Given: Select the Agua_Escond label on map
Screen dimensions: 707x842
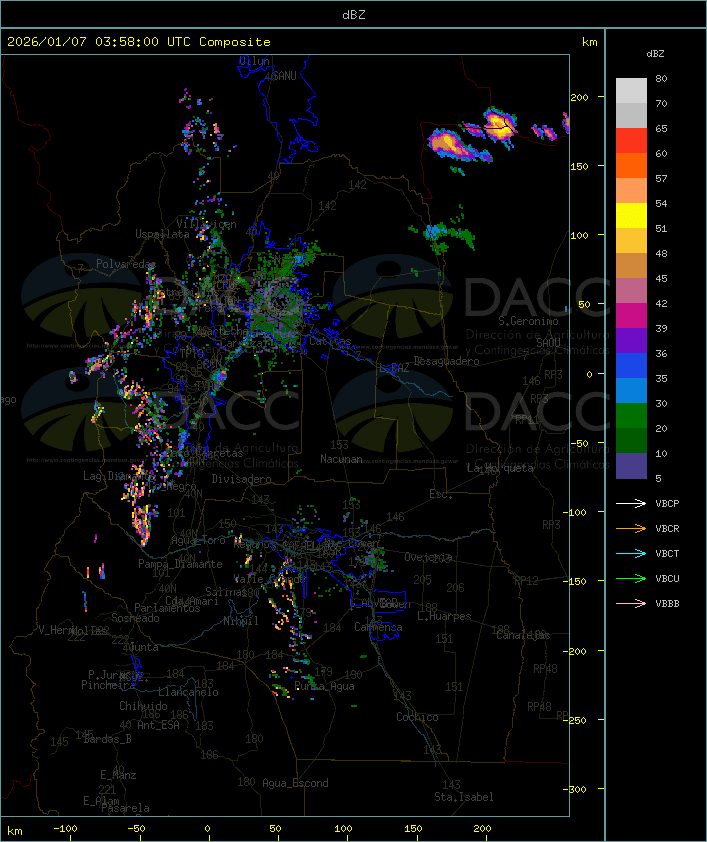Looking at the screenshot, I should click(295, 783).
